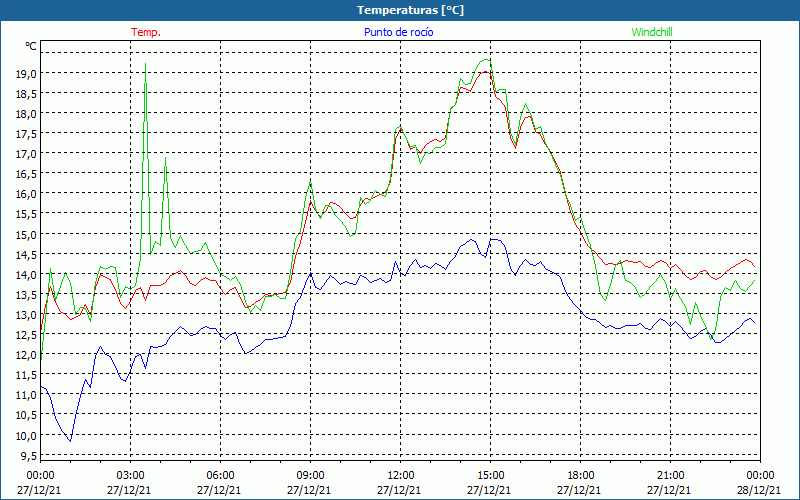
Task: Click the '28/12/21' date label
Action: tap(759, 490)
